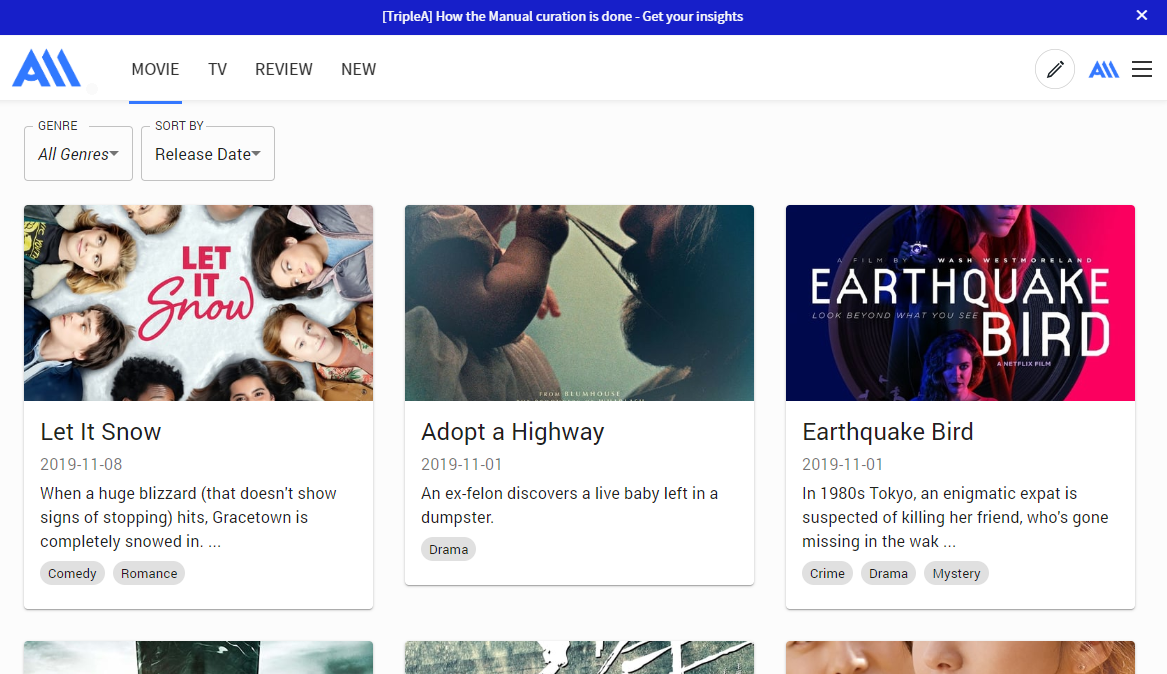This screenshot has width=1167, height=674.
Task: Dismiss the blue announcement banner
Action: pyautogui.click(x=1142, y=16)
